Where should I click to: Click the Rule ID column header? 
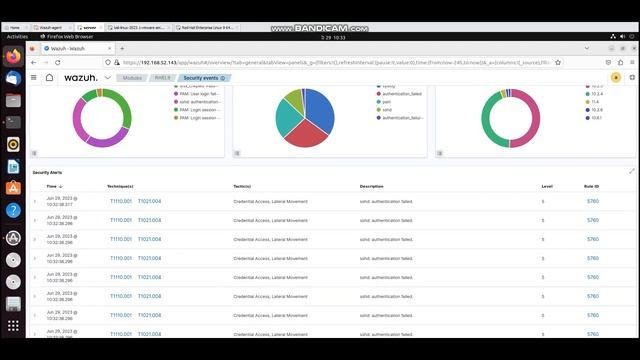[591, 187]
